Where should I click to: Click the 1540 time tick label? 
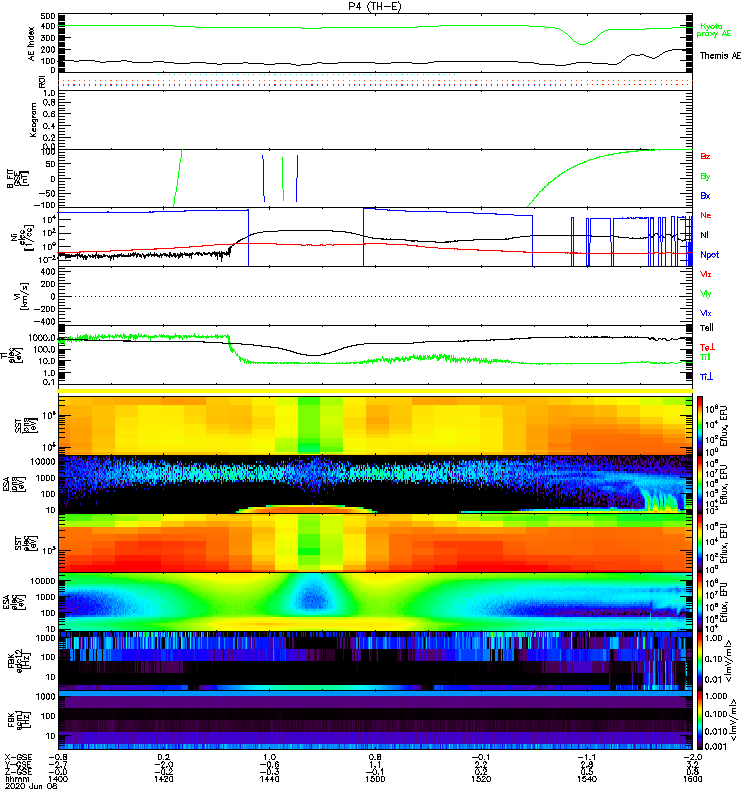pos(587,779)
